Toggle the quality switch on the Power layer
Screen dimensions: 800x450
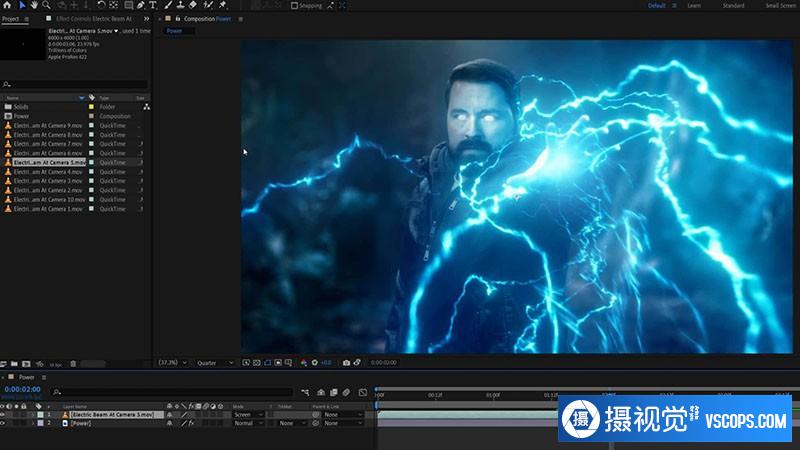[x=184, y=423]
